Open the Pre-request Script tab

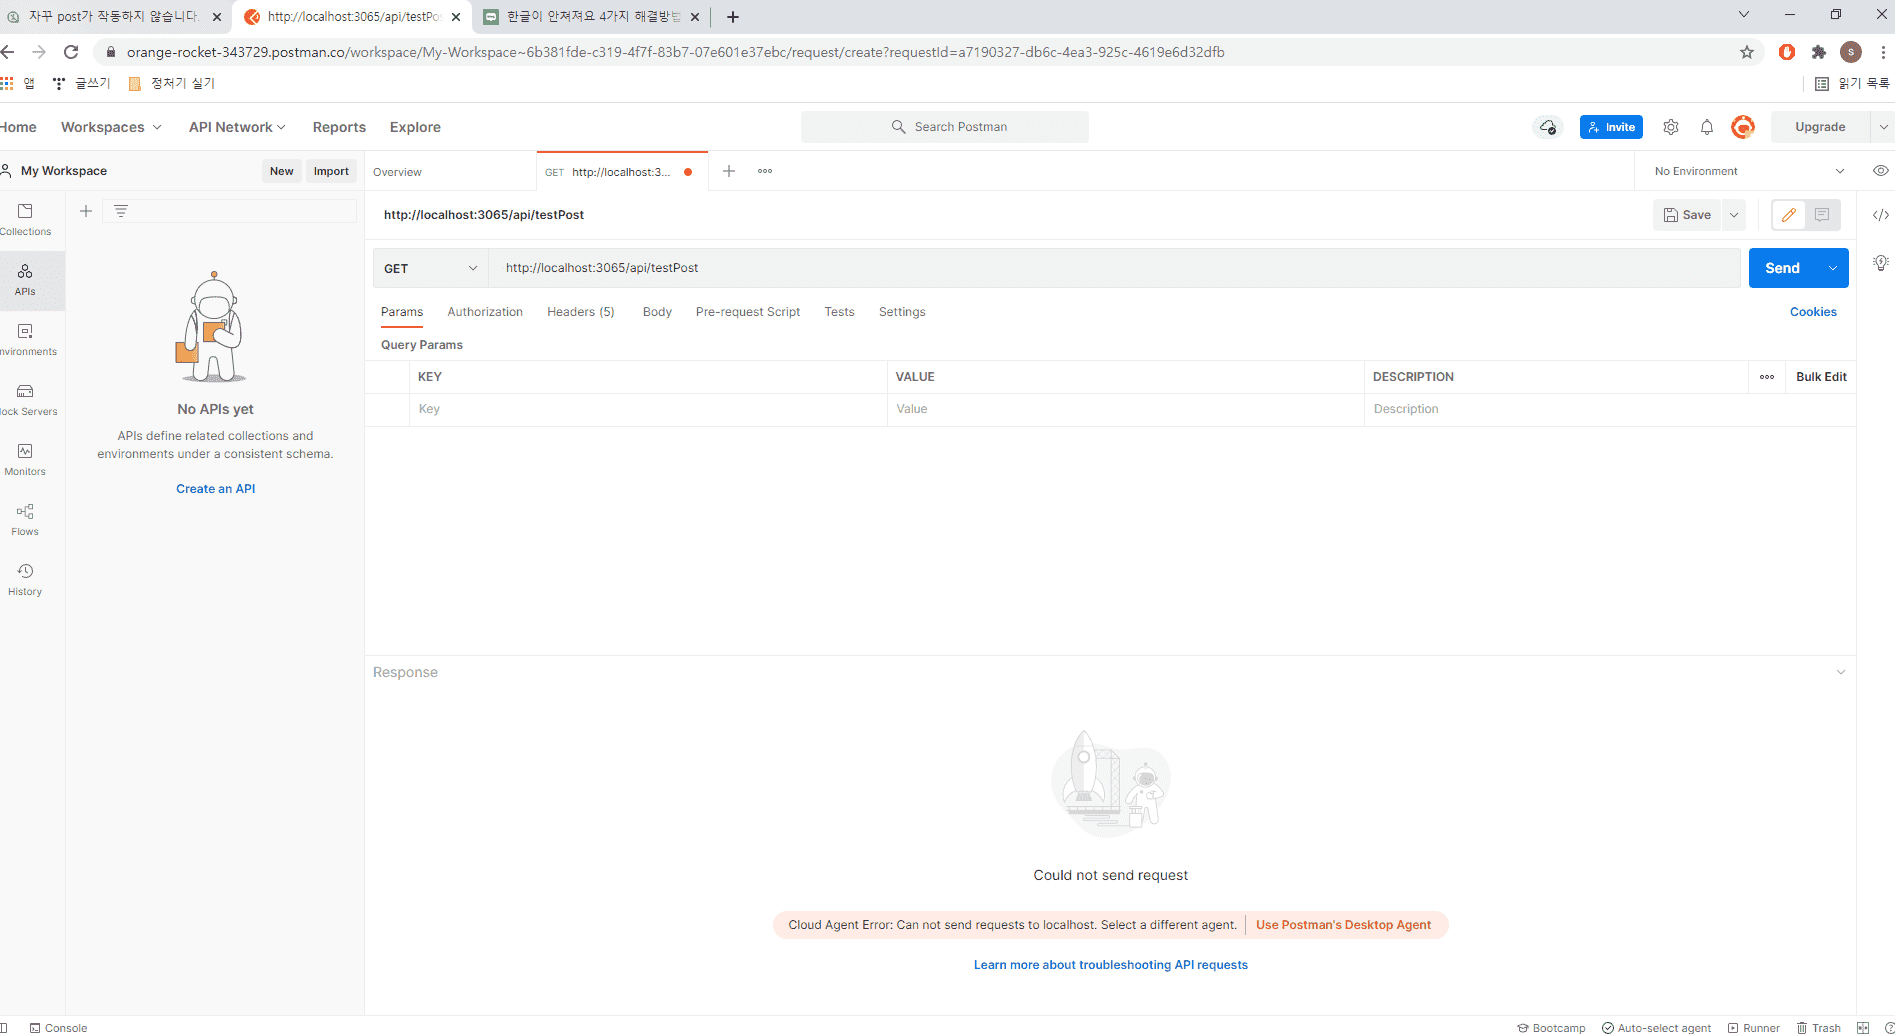pyautogui.click(x=748, y=312)
